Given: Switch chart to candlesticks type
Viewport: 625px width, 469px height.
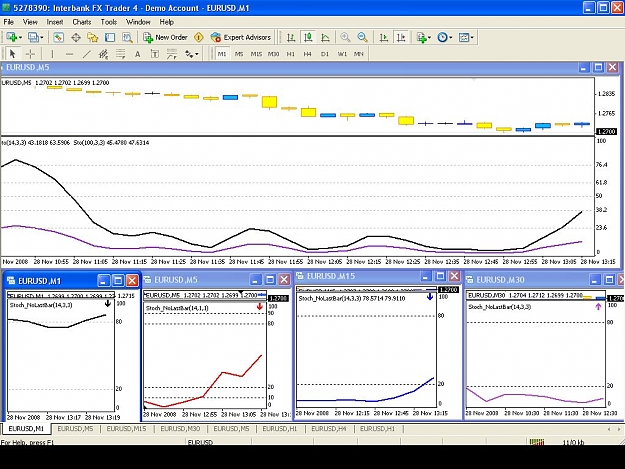Looking at the screenshot, I should click(308, 37).
